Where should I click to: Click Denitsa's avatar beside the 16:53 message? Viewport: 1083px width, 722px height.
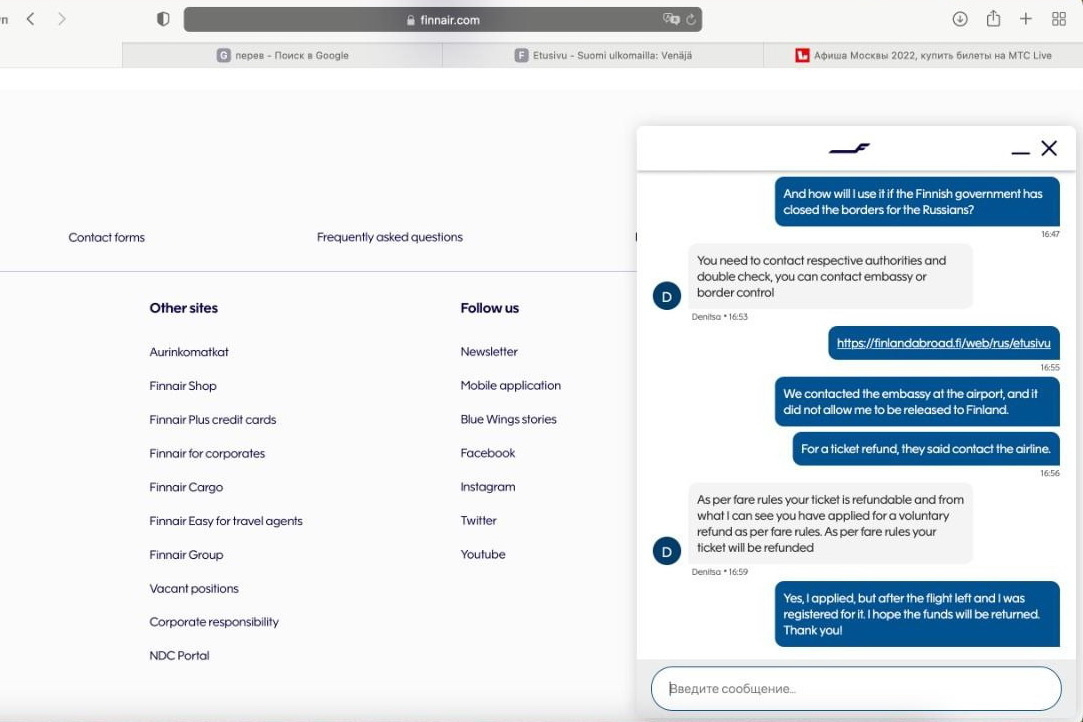pyautogui.click(x=667, y=296)
